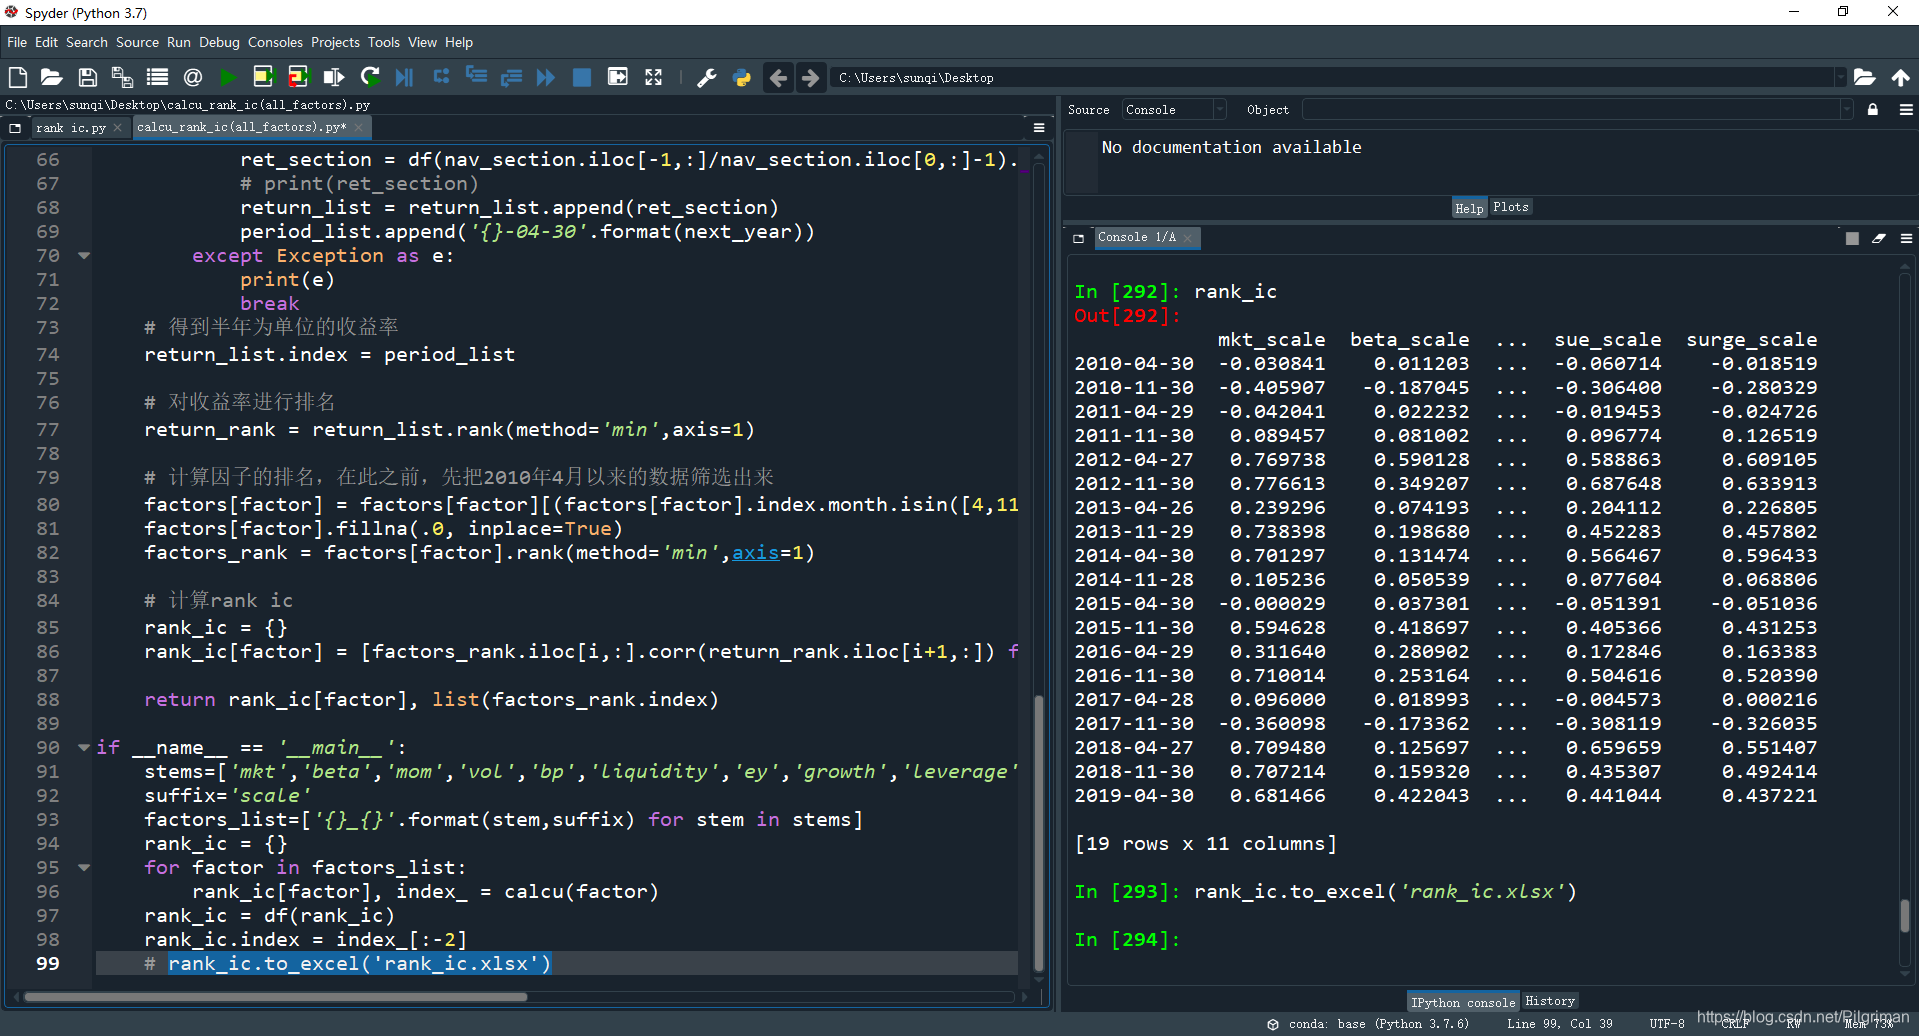Open the console tab browse button
Screen dimensions: 1919x1036
point(1078,238)
